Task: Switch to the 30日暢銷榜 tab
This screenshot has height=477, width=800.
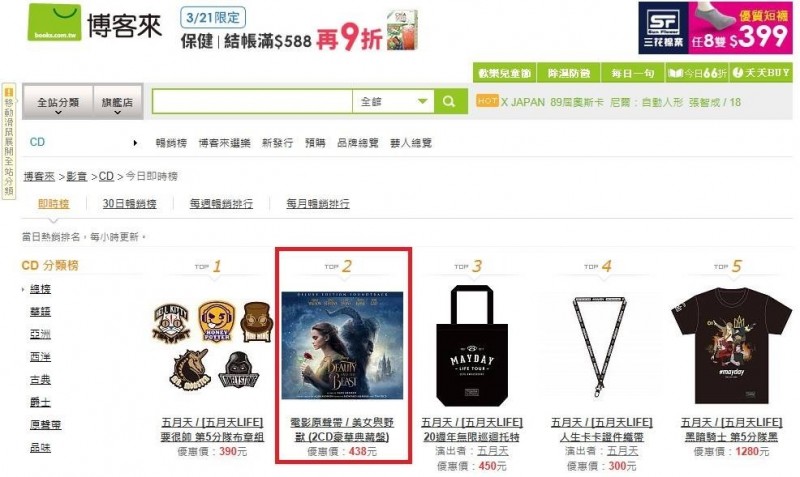Action: click(x=130, y=204)
